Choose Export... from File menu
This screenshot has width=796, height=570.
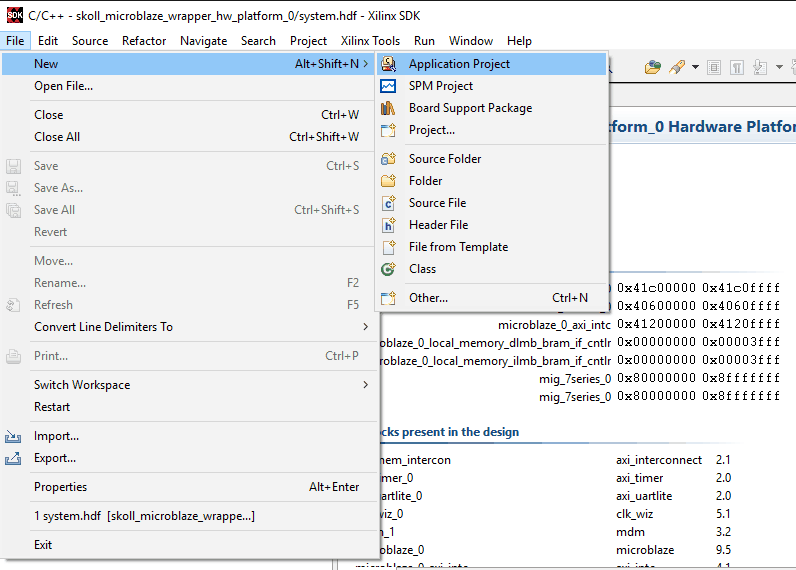pyautogui.click(x=55, y=458)
